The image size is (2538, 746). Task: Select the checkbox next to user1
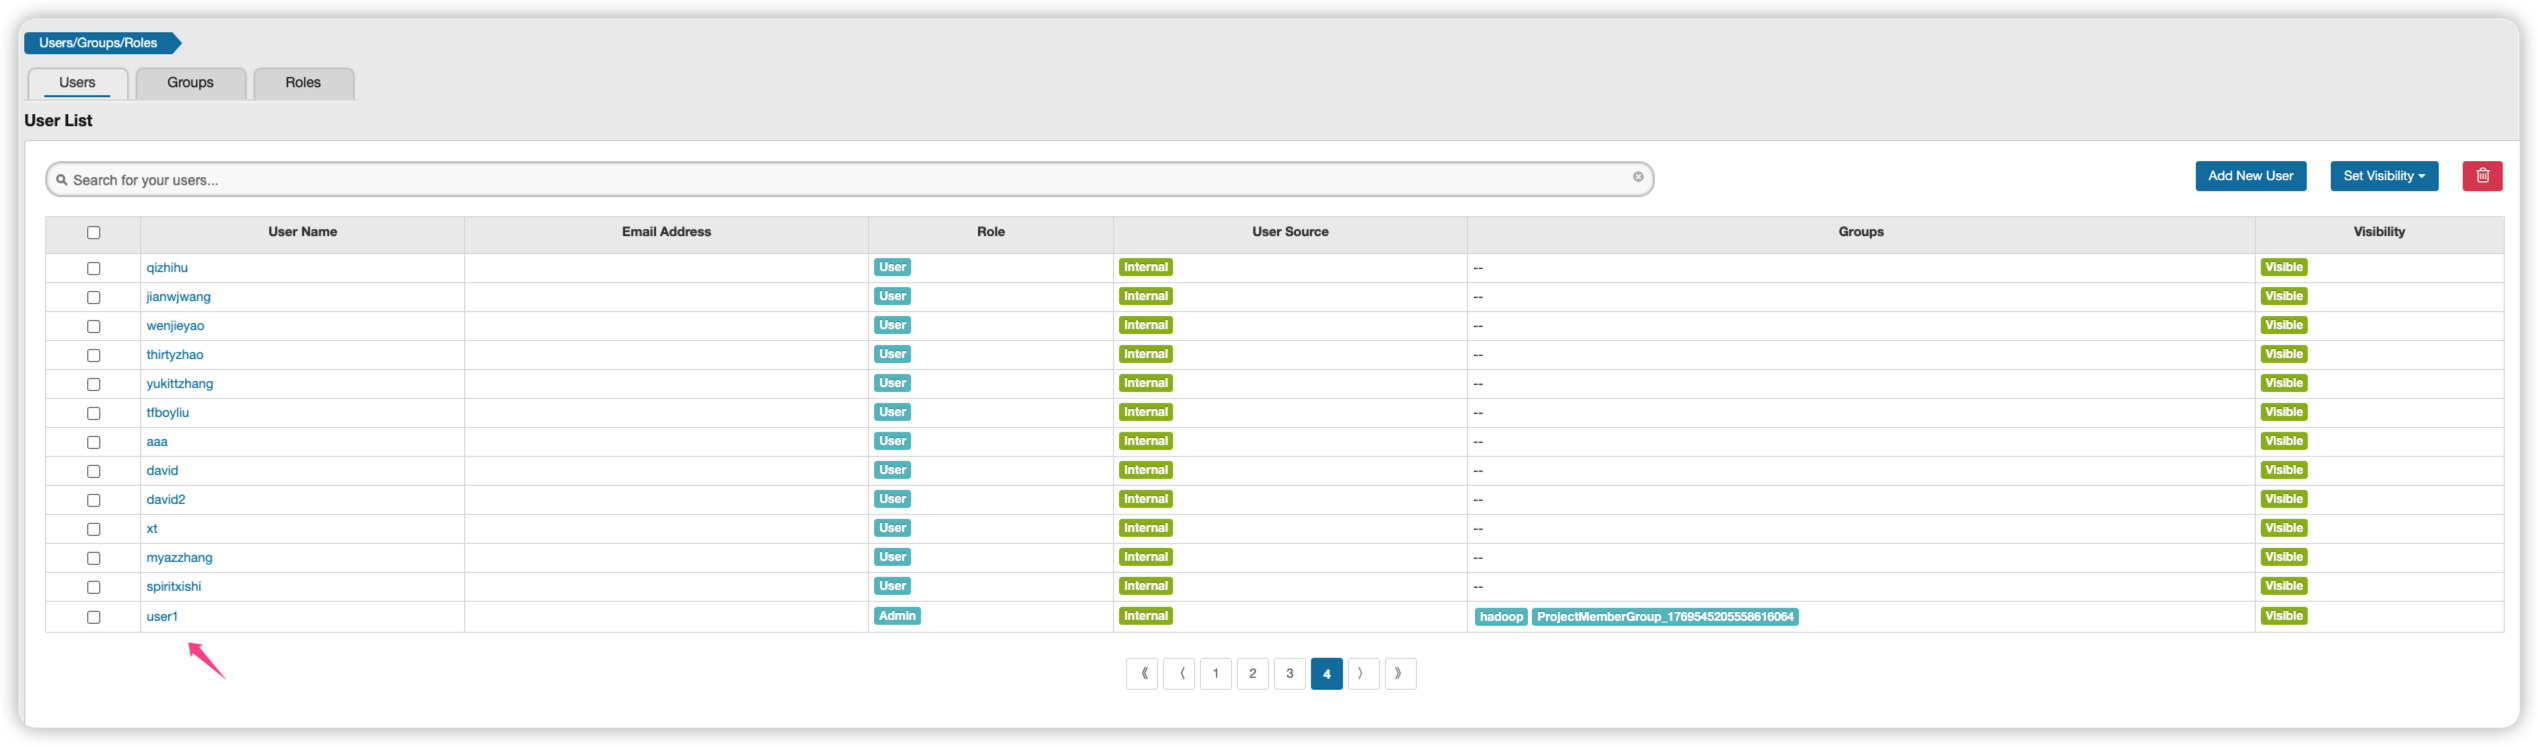click(94, 618)
